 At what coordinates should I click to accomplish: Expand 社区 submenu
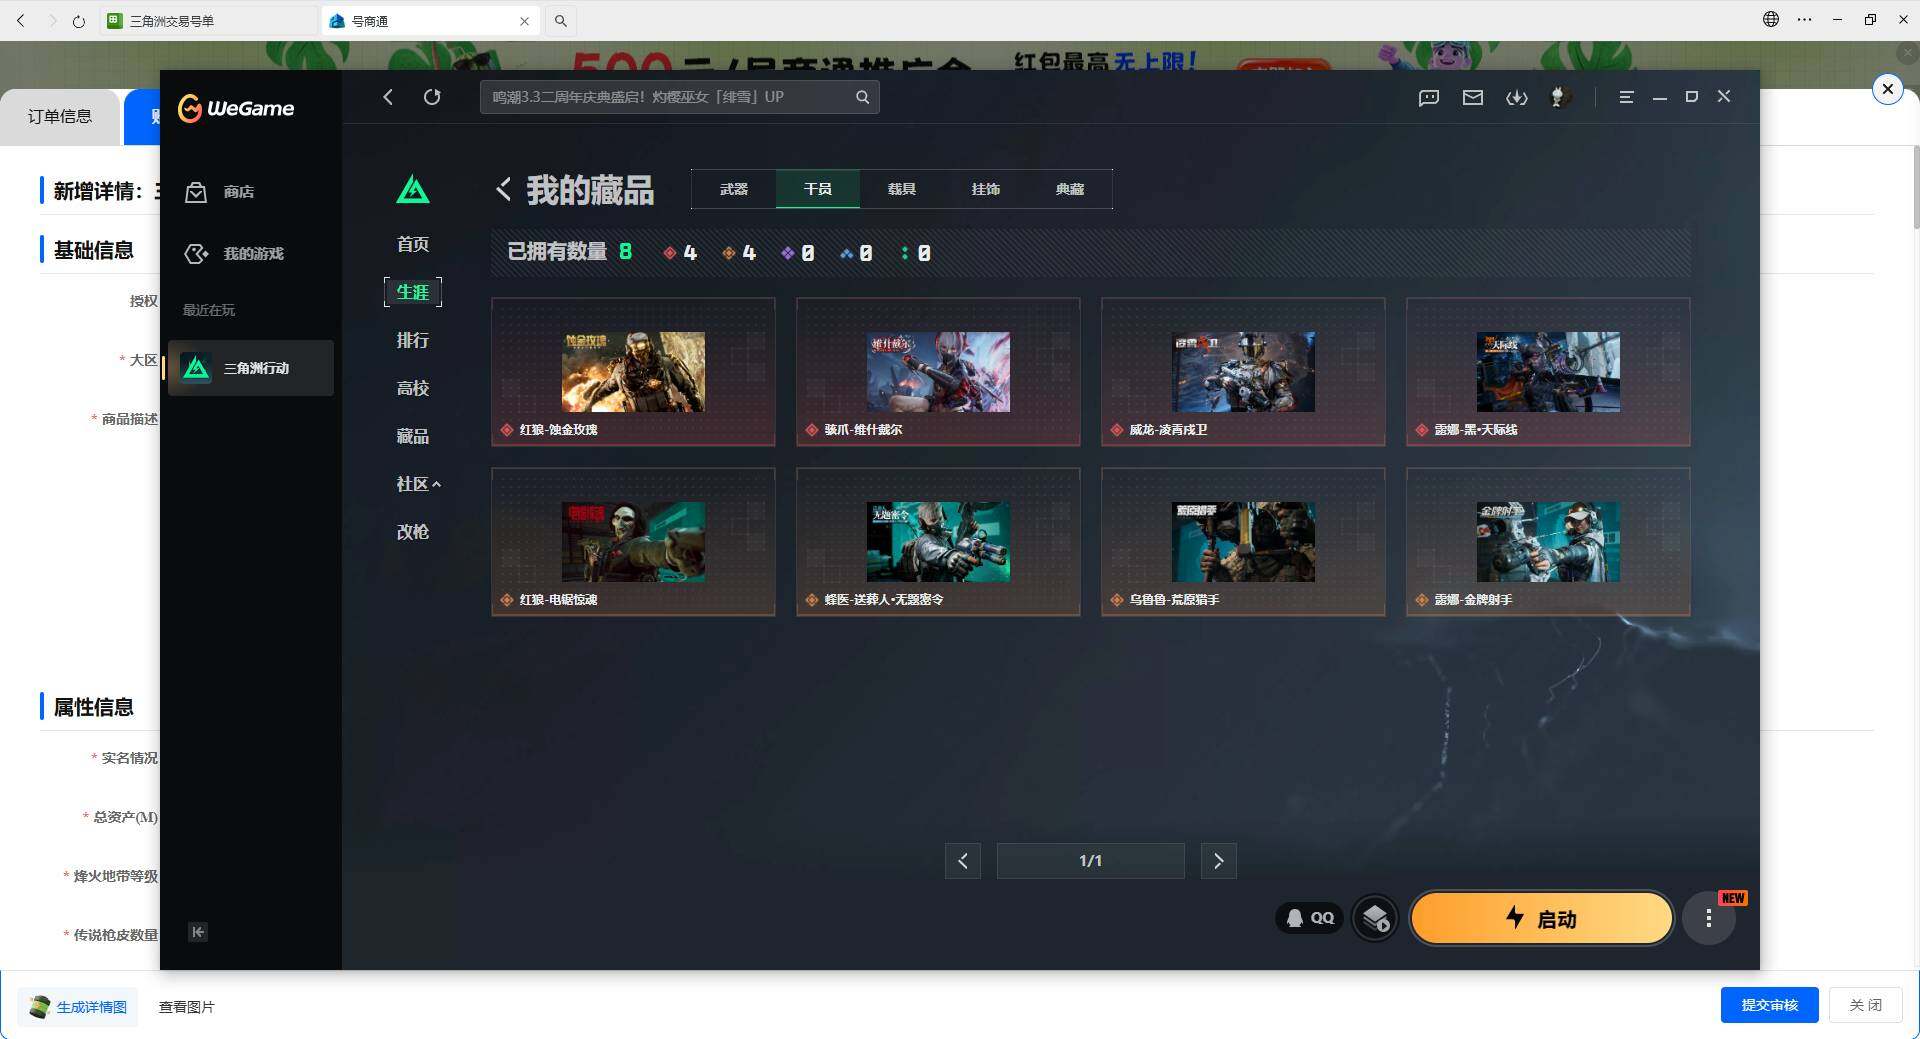pyautogui.click(x=418, y=484)
